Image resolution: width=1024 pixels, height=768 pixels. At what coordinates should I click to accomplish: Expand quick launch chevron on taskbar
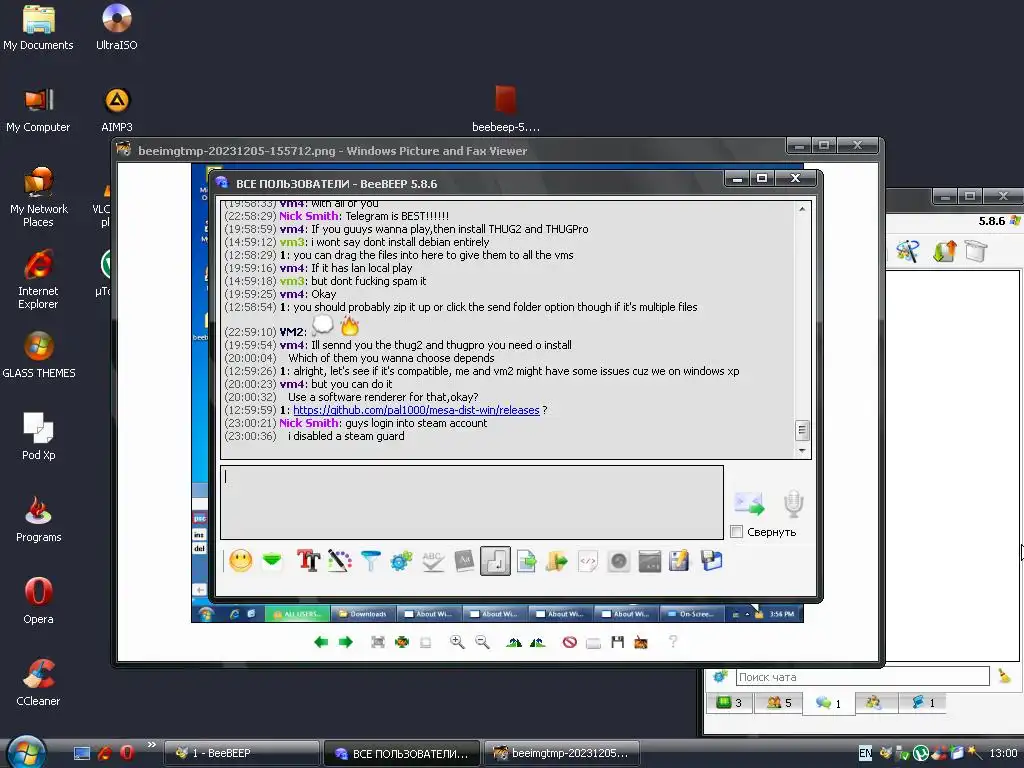coord(152,744)
